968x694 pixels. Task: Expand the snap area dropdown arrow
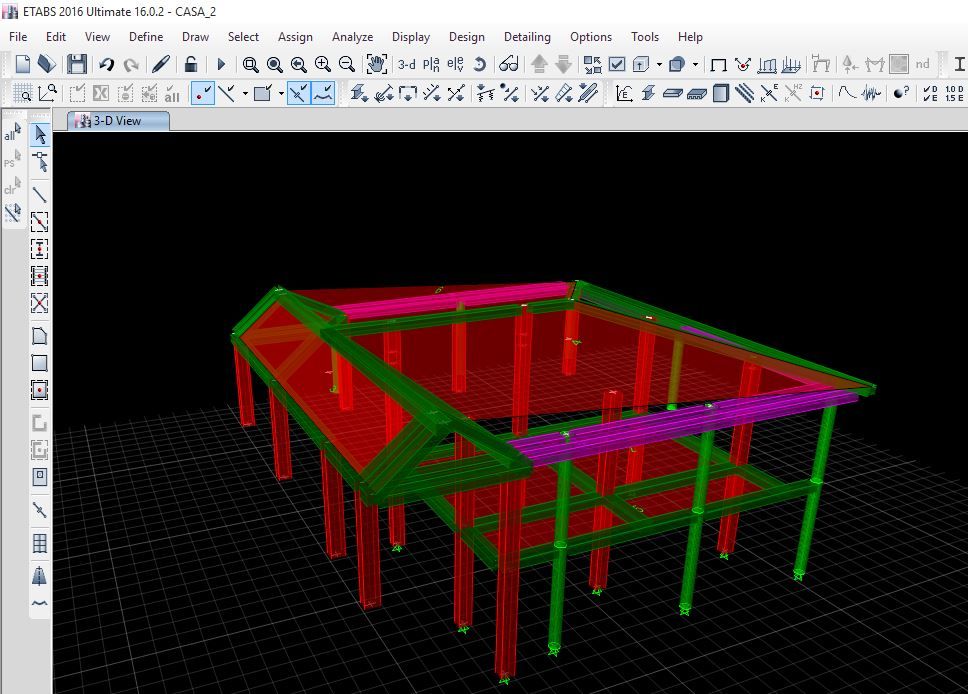click(x=281, y=93)
